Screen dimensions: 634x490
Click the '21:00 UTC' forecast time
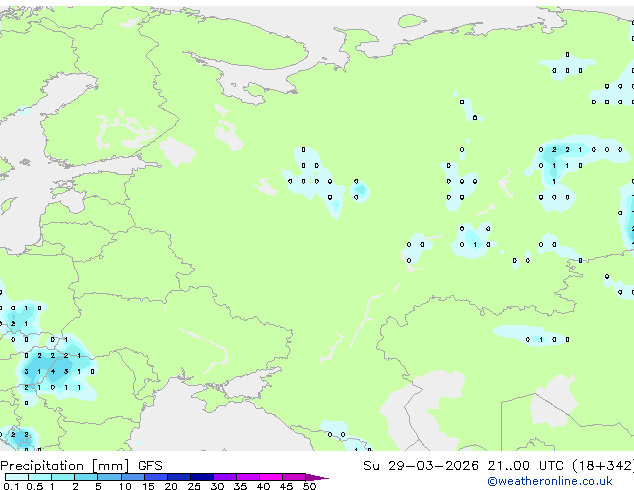click(525, 466)
